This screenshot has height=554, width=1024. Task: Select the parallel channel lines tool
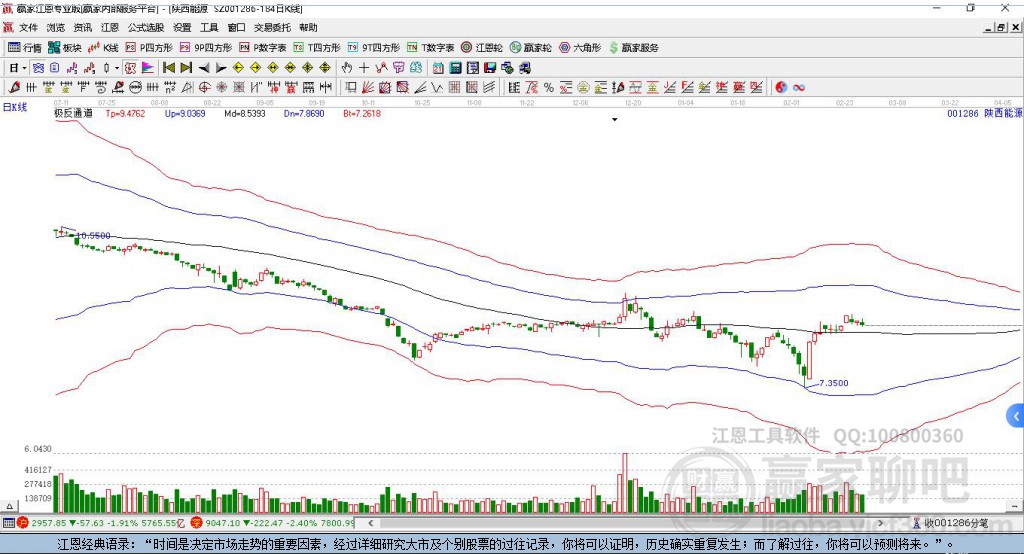coord(490,88)
